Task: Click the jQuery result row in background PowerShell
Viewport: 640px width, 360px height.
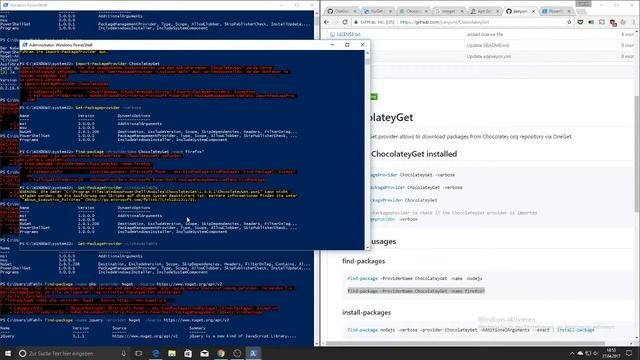Action: point(148,336)
